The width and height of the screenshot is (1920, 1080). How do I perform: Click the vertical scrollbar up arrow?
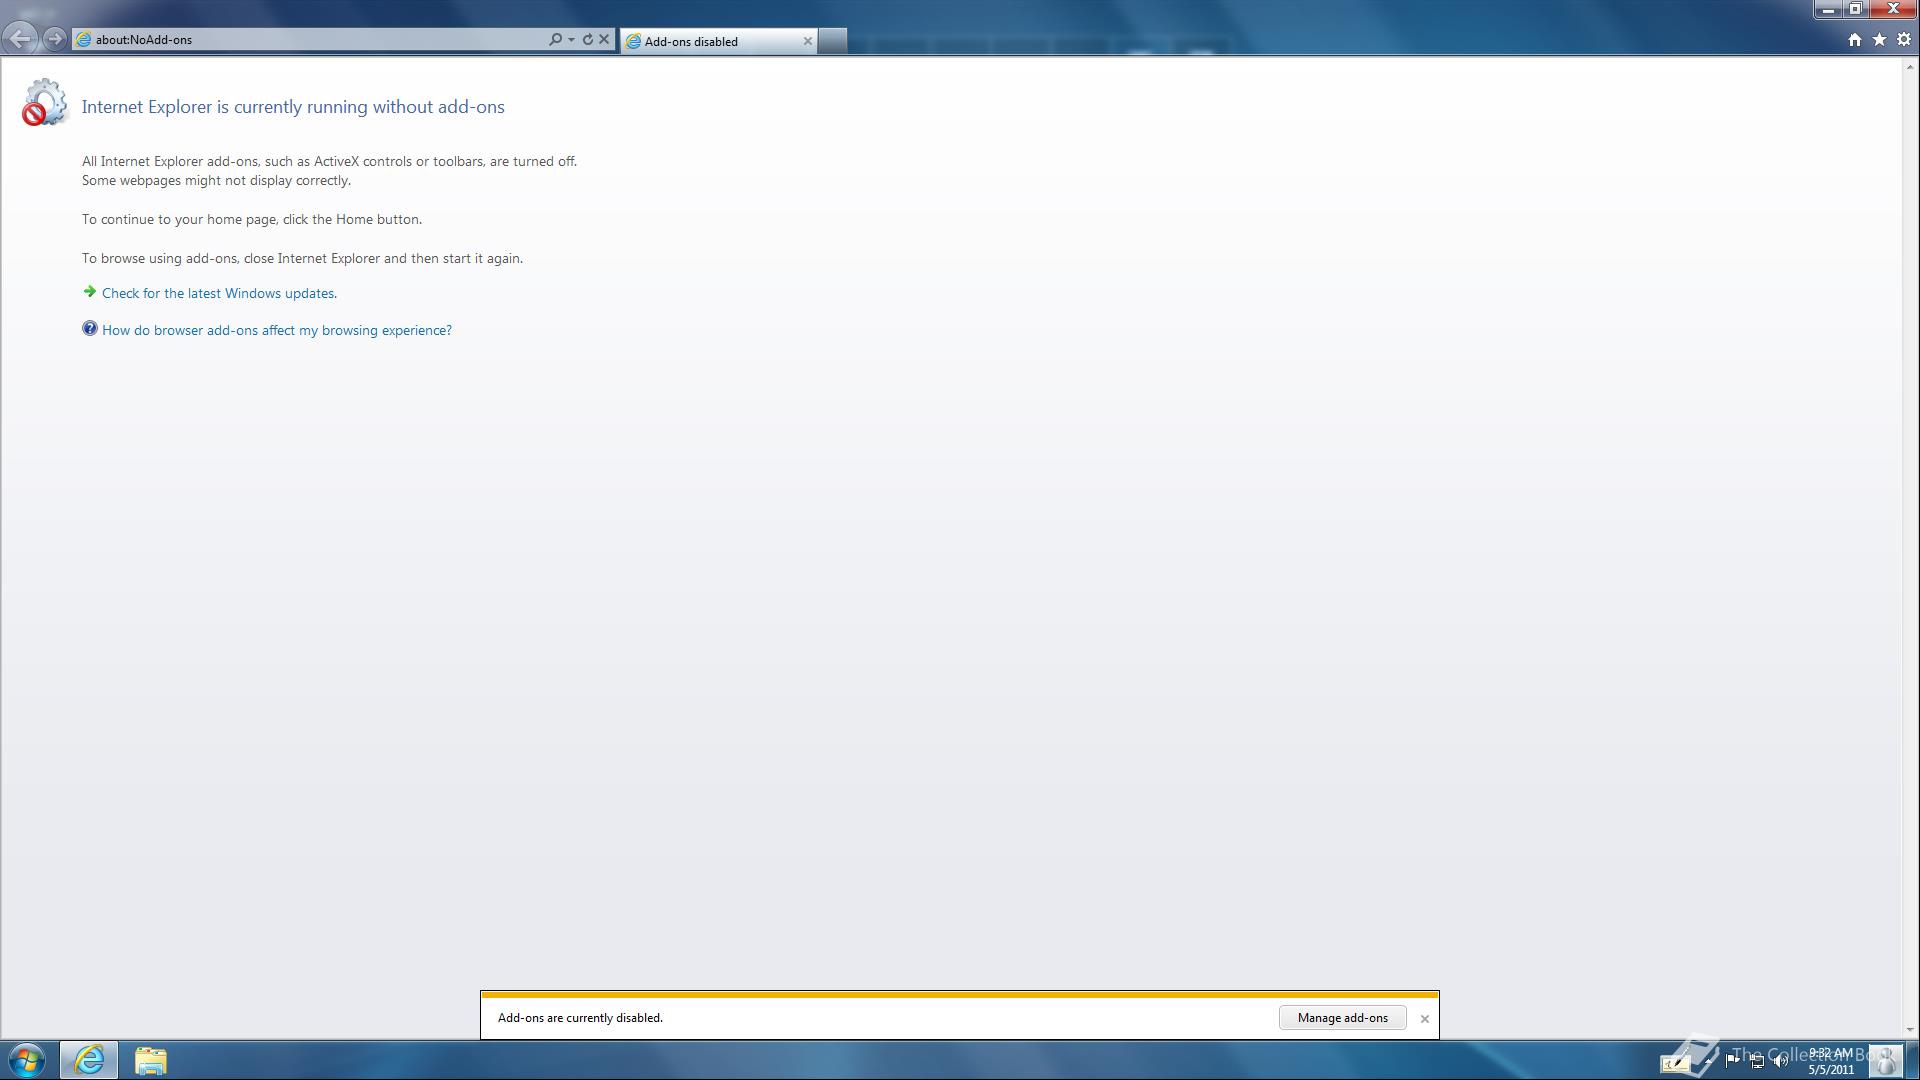(1910, 67)
